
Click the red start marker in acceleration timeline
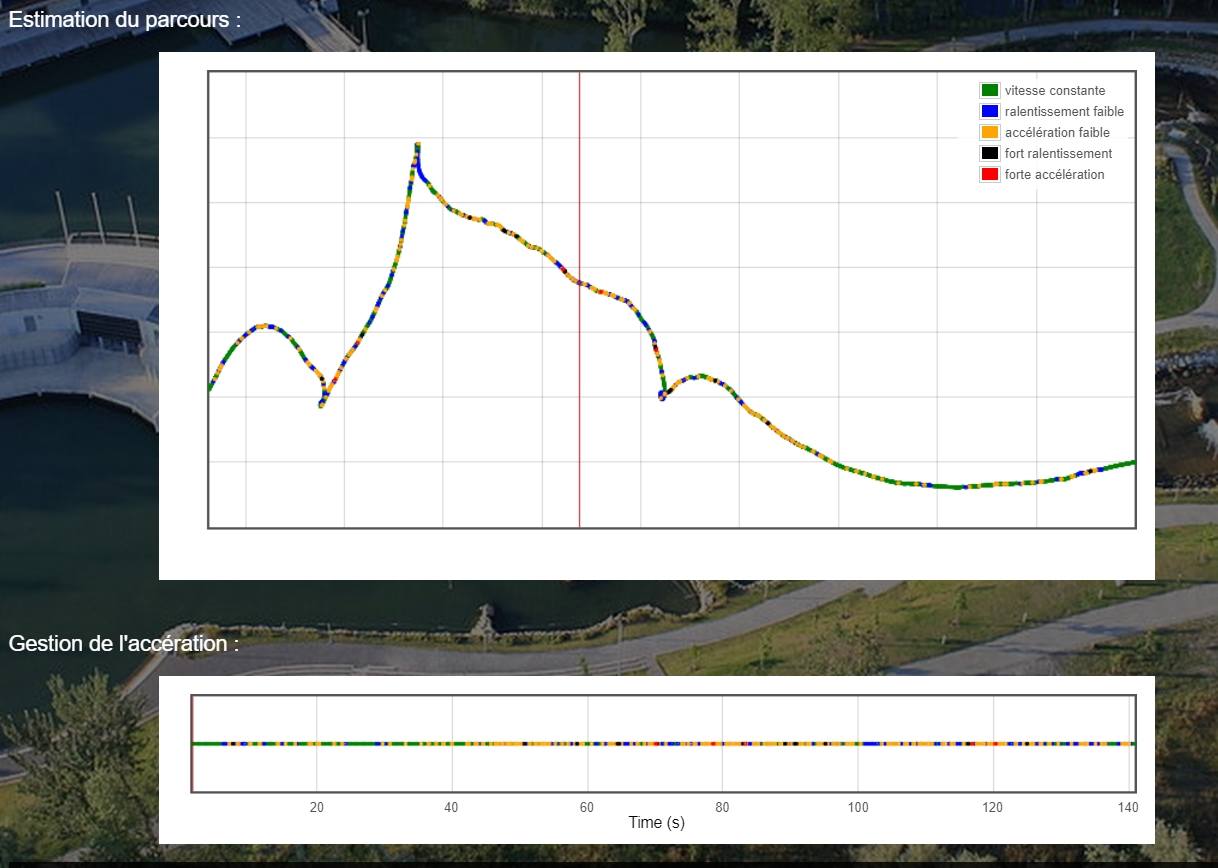[191, 743]
